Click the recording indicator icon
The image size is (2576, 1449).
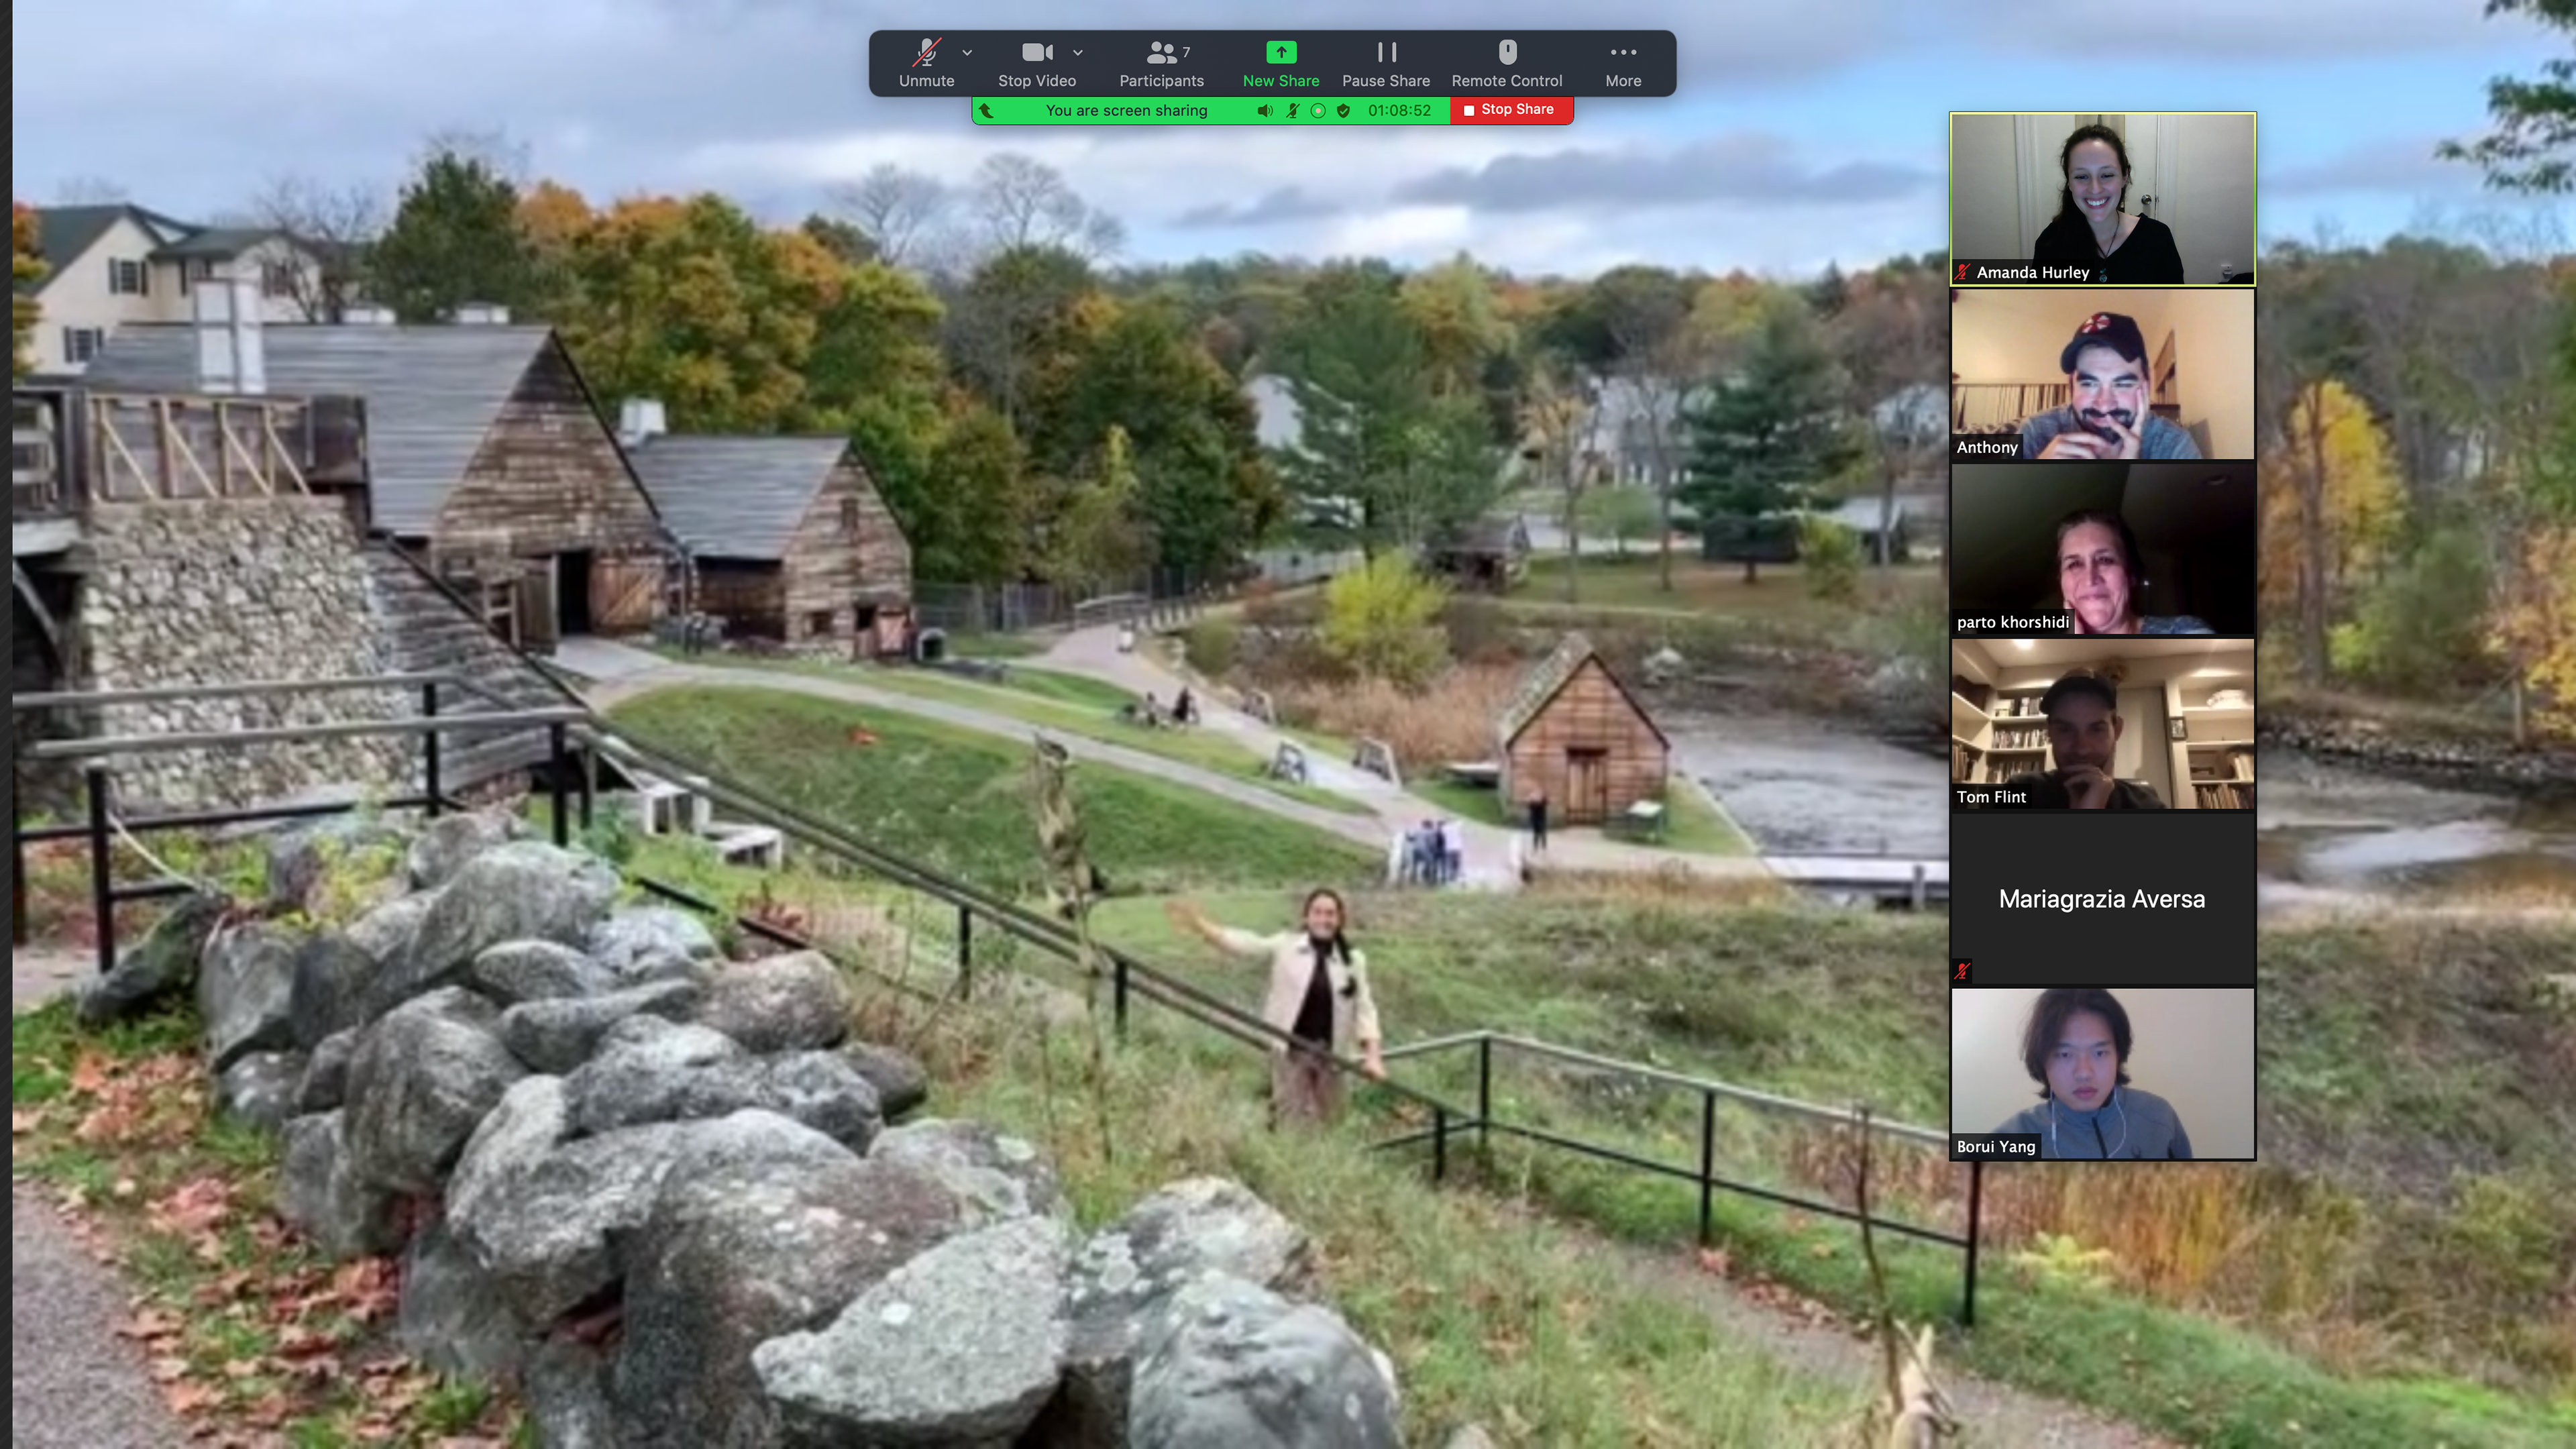pos(1318,111)
